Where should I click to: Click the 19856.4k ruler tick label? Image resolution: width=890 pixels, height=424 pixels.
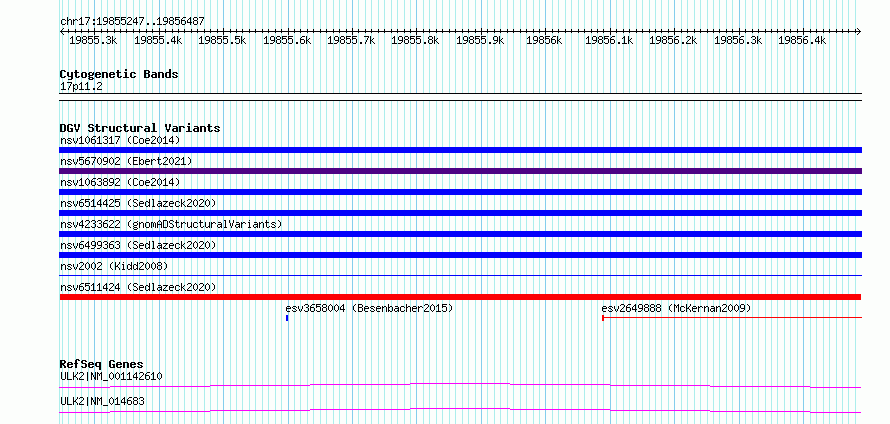[802, 41]
